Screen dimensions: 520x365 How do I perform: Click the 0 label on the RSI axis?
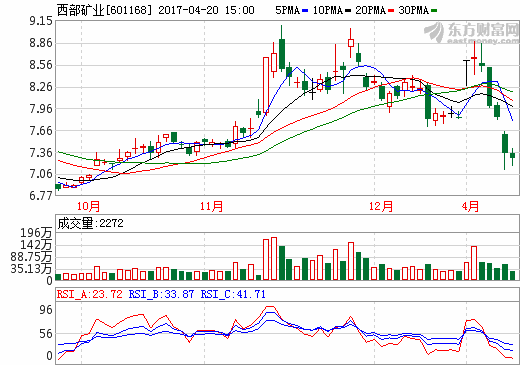pos(49,356)
